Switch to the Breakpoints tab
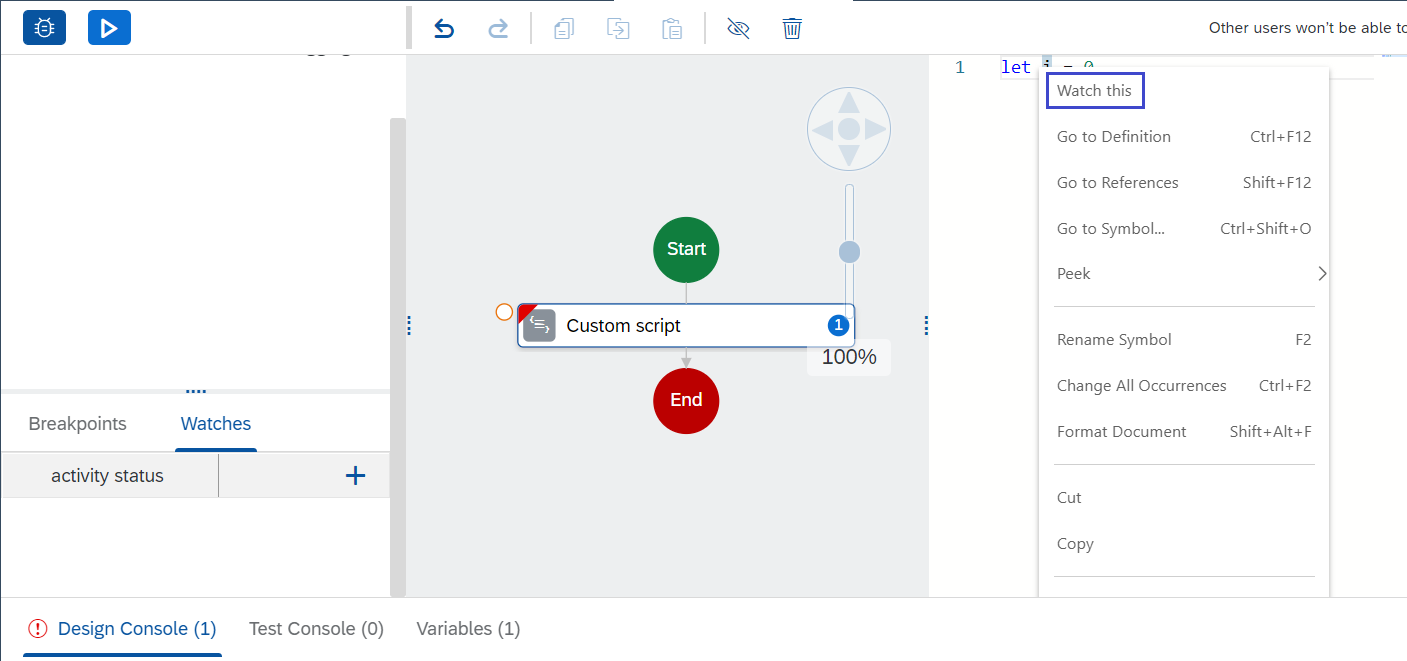1407x661 pixels. click(77, 424)
